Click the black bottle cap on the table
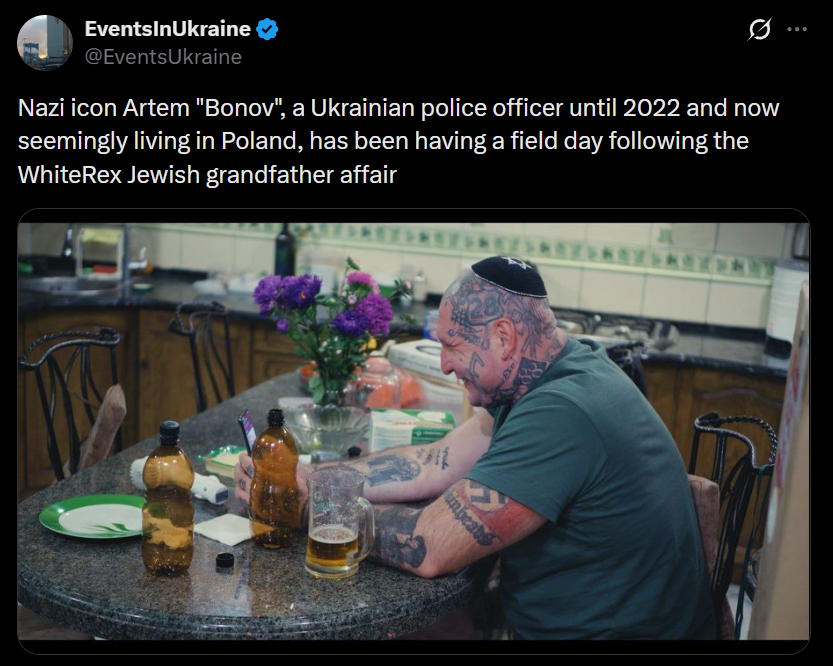This screenshot has height=666, width=833. 225,561
